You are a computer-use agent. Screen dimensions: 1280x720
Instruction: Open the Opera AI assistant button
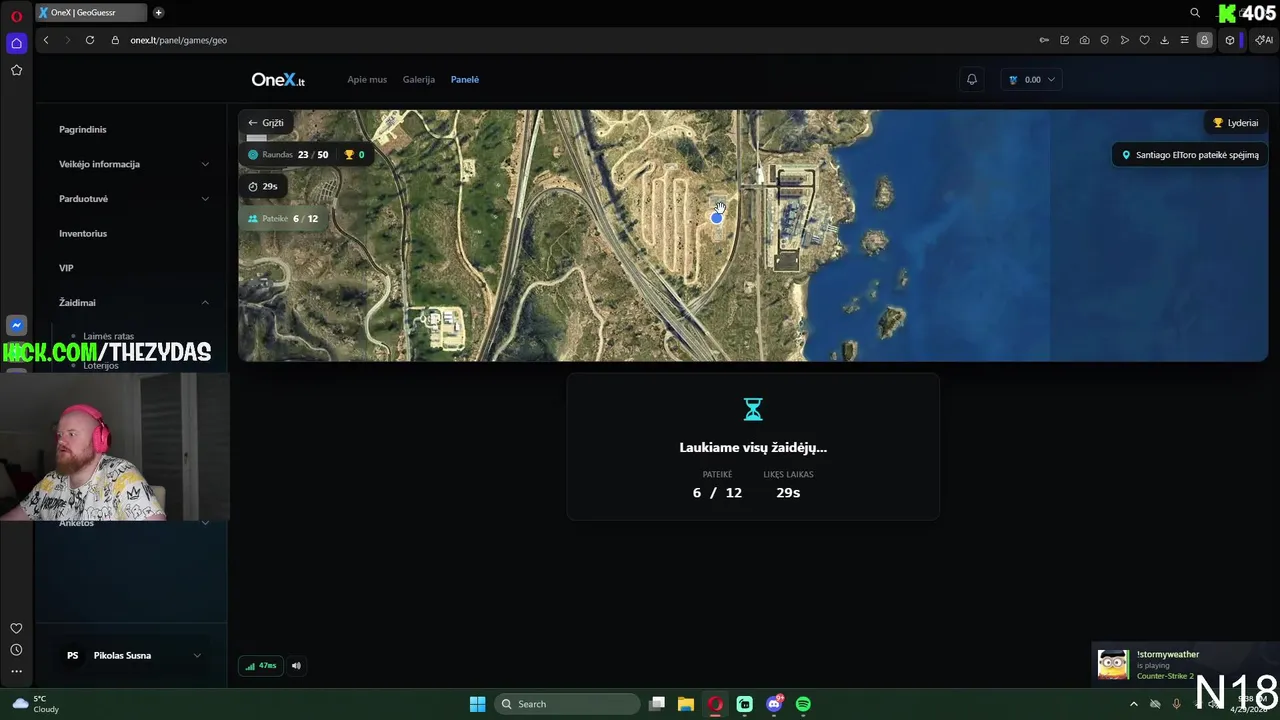(x=1264, y=40)
